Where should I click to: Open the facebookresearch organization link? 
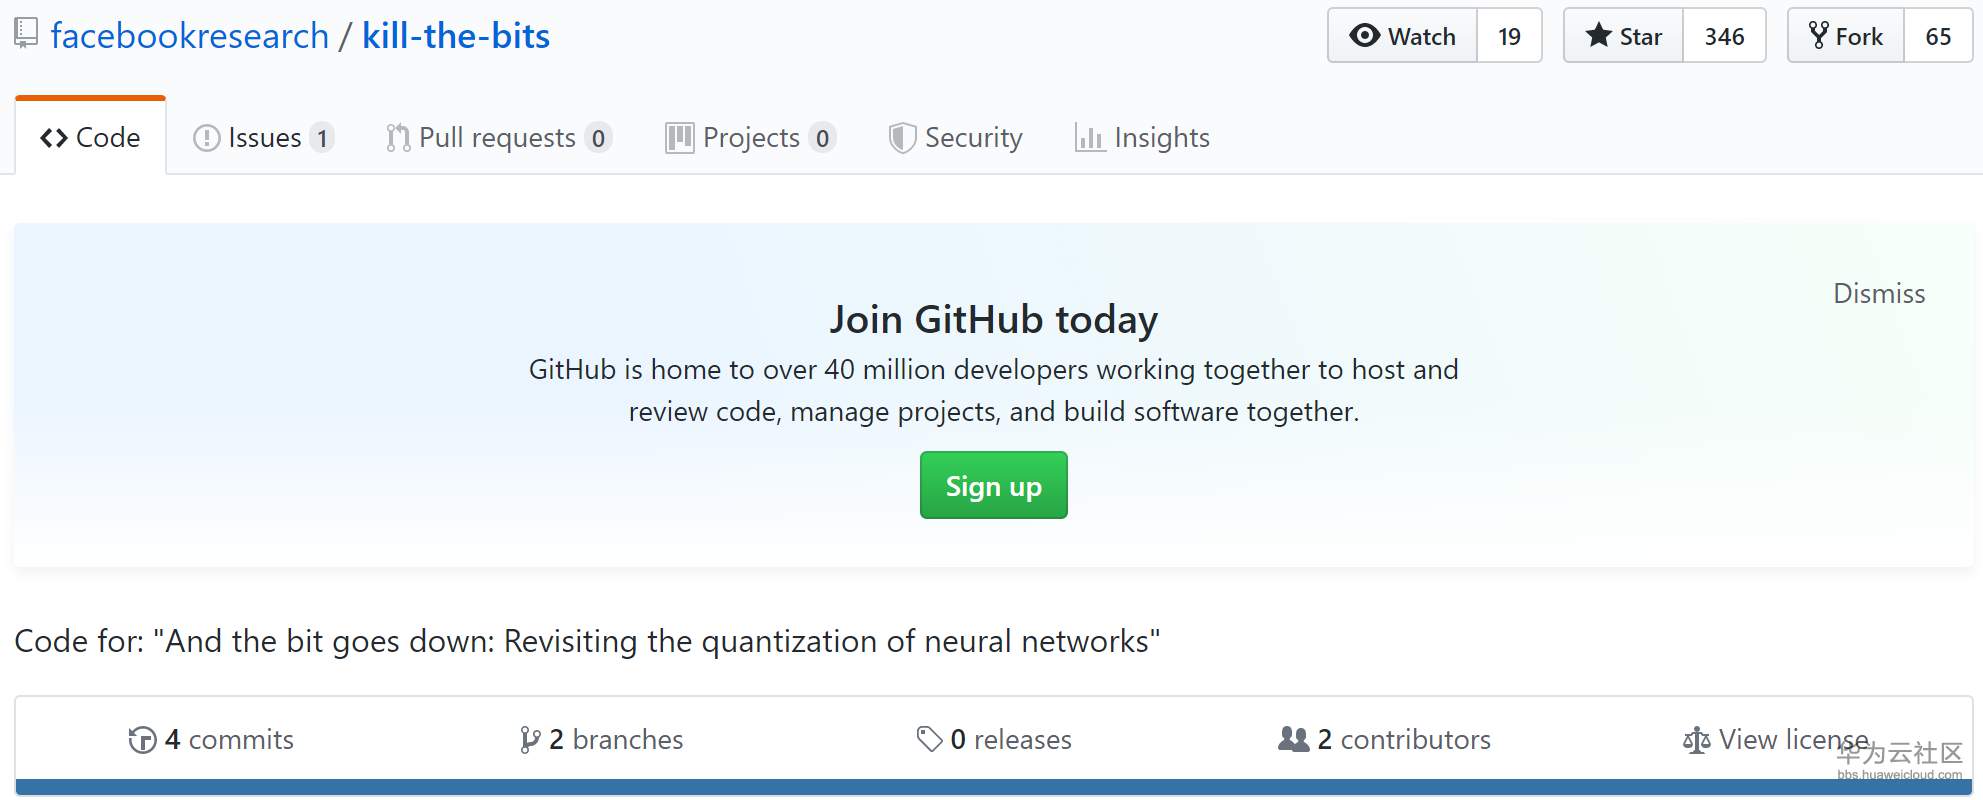pyautogui.click(x=190, y=36)
